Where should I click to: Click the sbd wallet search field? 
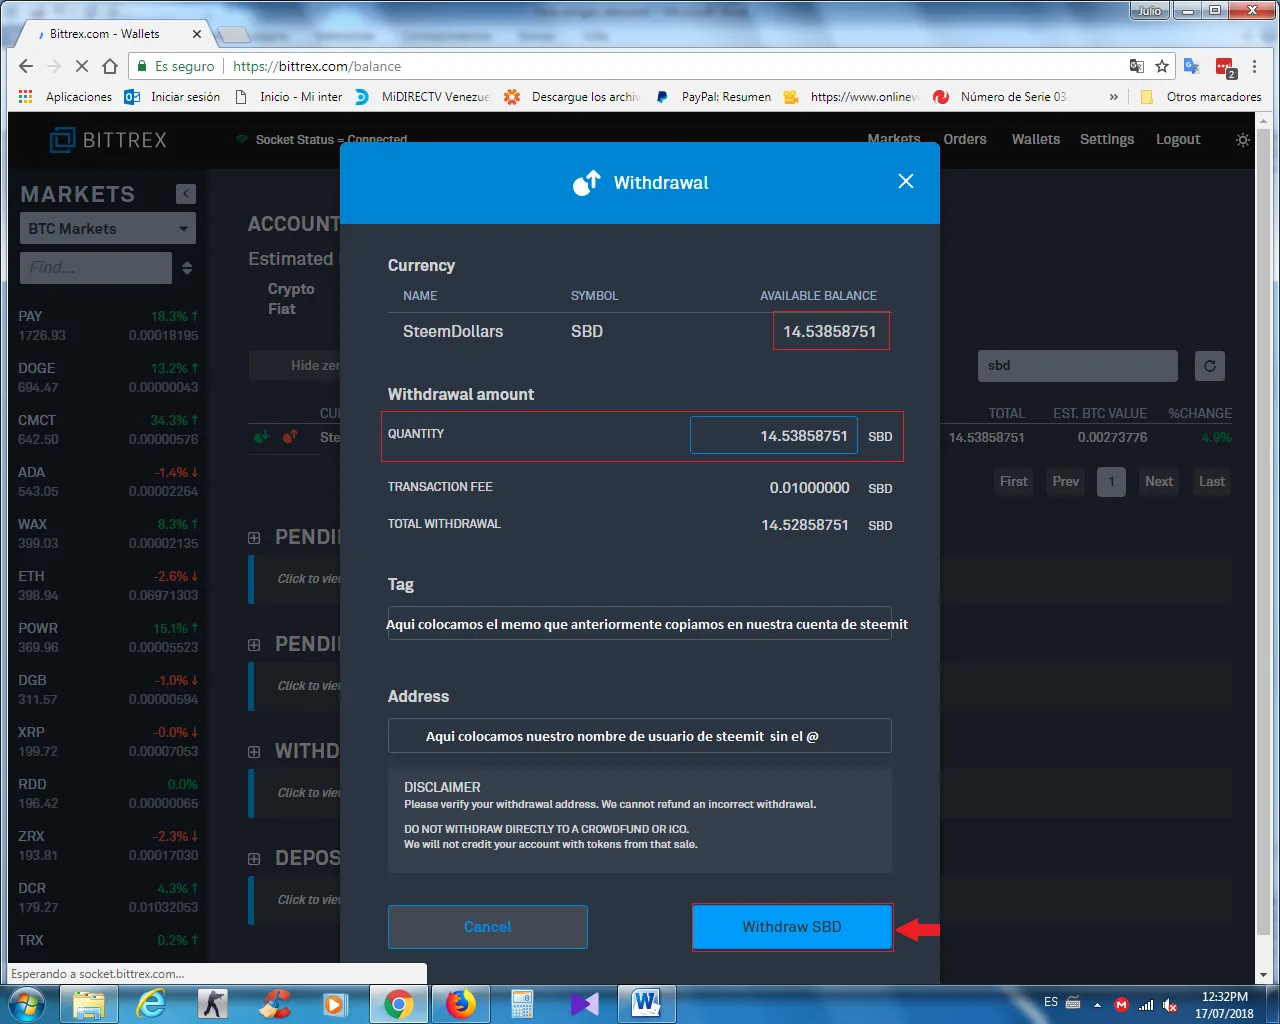pyautogui.click(x=1078, y=366)
